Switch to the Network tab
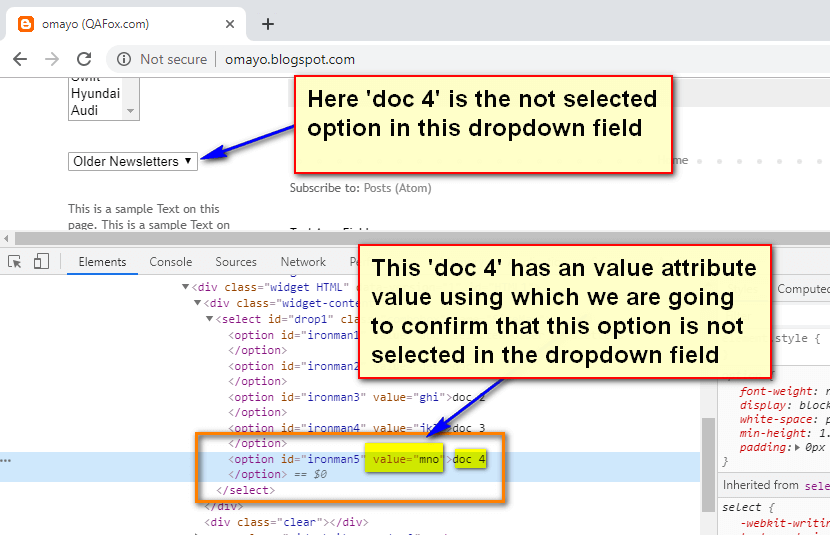The image size is (830, 535). [x=303, y=262]
